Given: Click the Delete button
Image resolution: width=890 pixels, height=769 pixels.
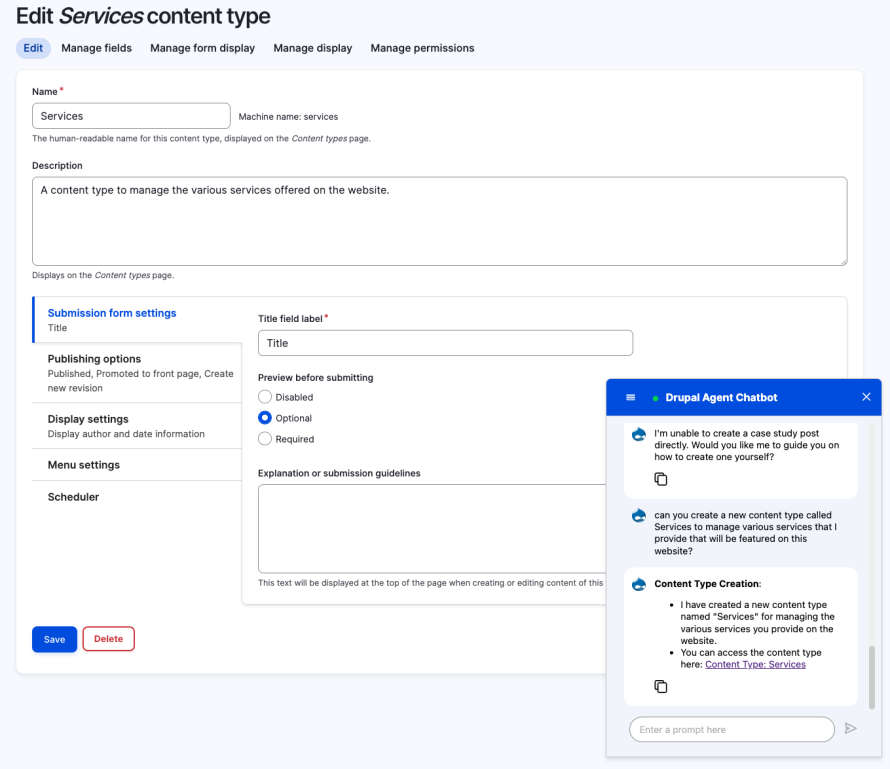Looking at the screenshot, I should [108, 639].
